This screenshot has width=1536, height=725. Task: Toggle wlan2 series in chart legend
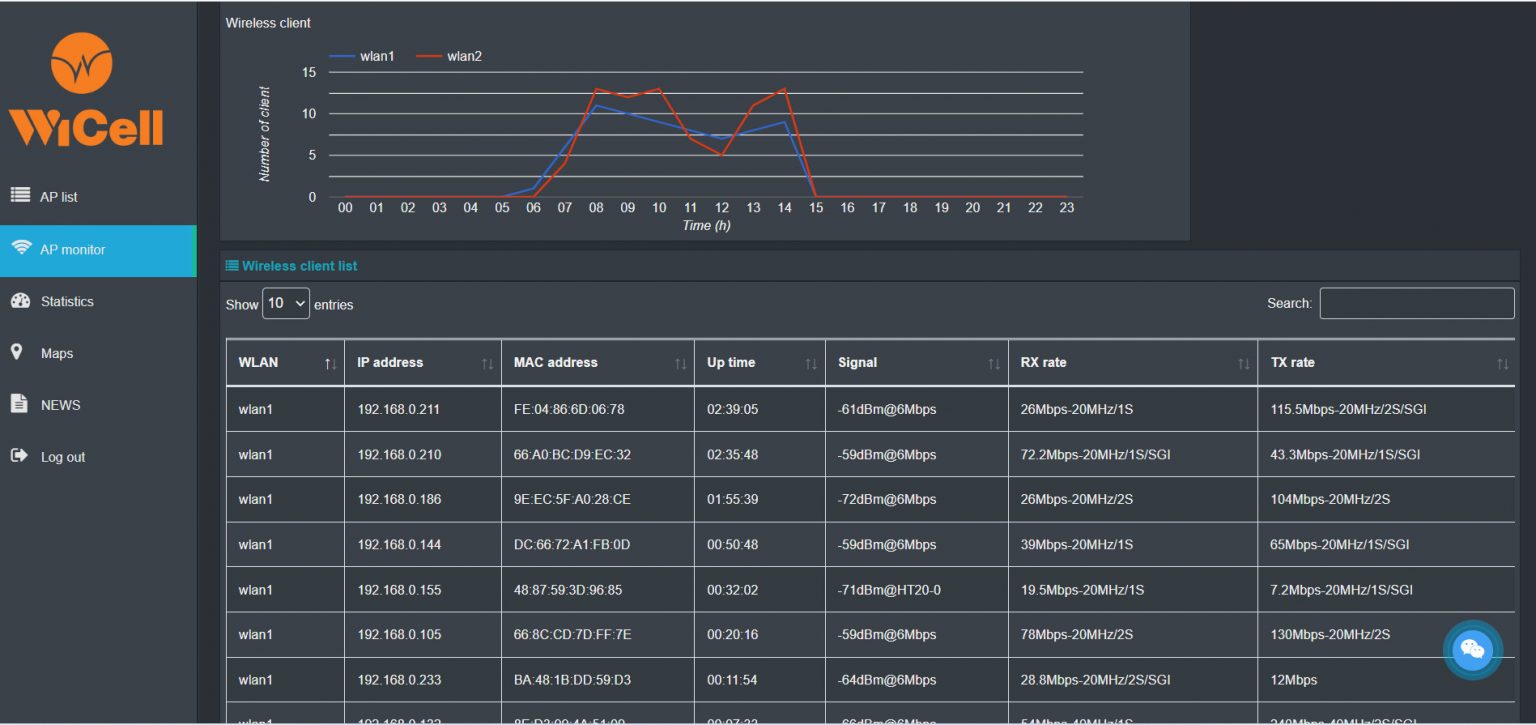[x=449, y=56]
